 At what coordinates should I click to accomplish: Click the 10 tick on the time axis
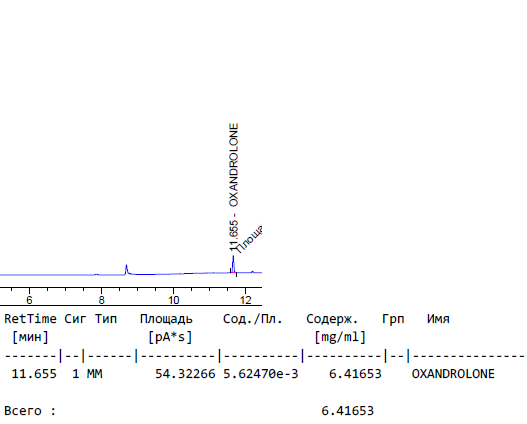point(173,300)
